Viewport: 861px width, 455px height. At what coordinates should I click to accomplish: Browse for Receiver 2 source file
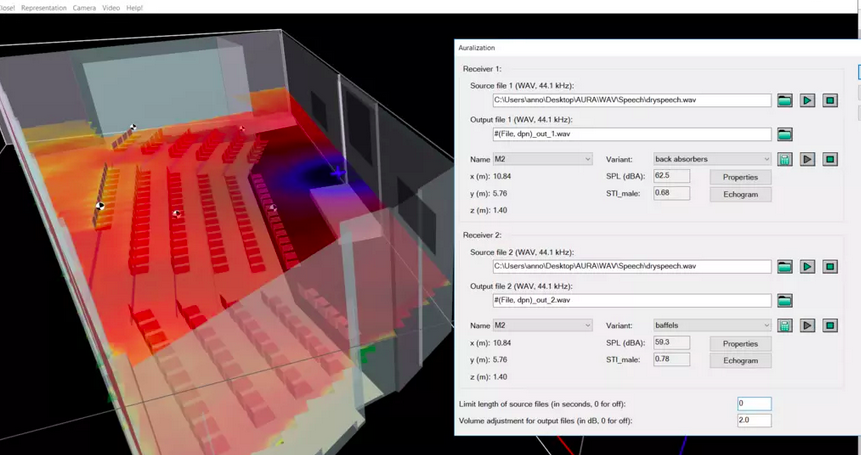tap(785, 267)
